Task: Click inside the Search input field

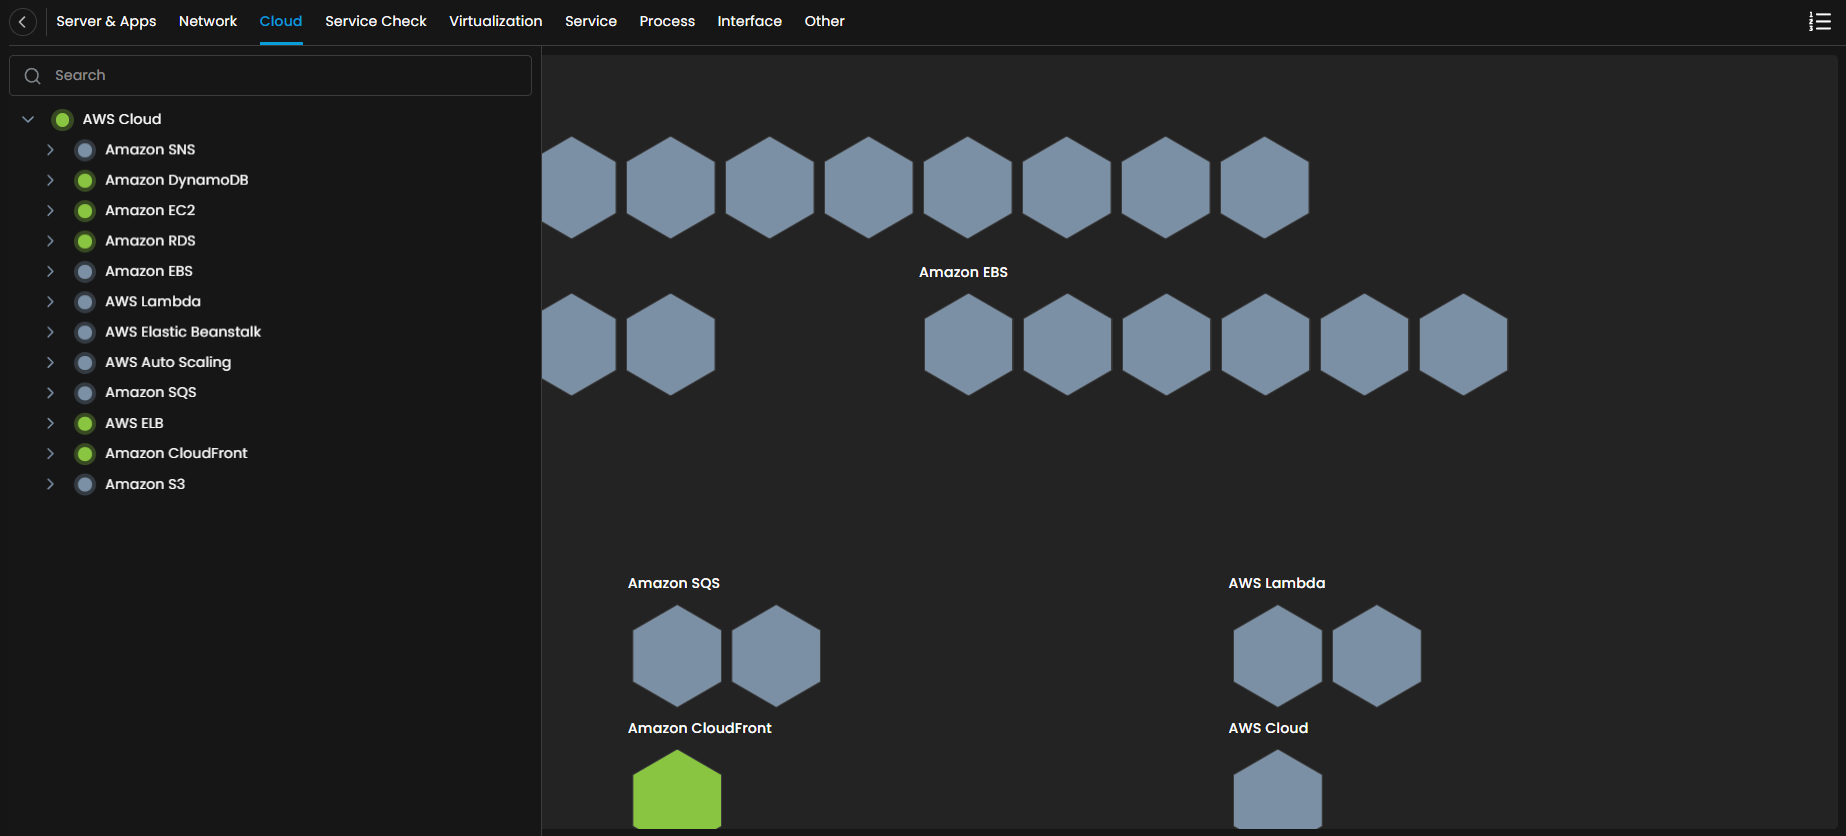Action: [270, 76]
